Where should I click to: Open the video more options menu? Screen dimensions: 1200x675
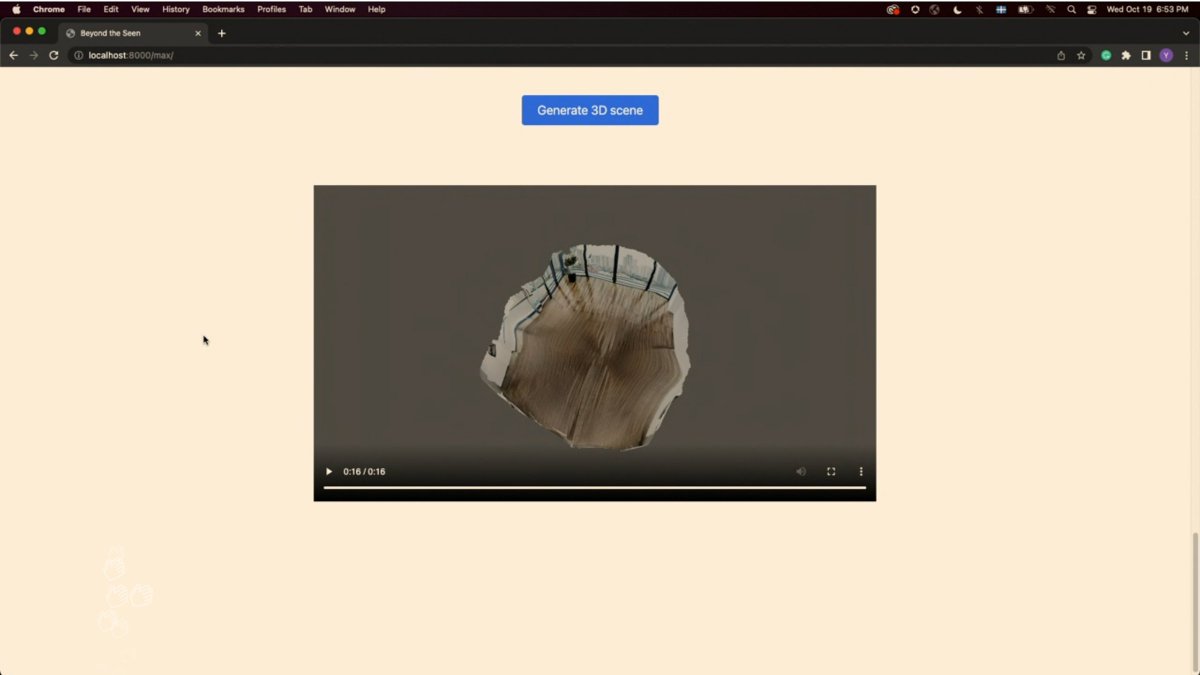point(861,471)
